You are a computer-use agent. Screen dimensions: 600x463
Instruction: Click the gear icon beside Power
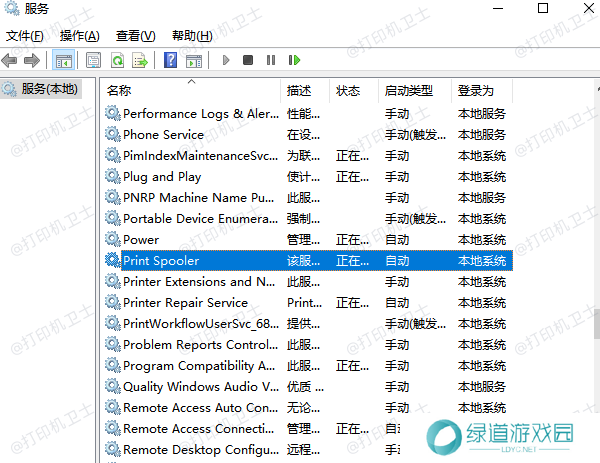(x=113, y=240)
